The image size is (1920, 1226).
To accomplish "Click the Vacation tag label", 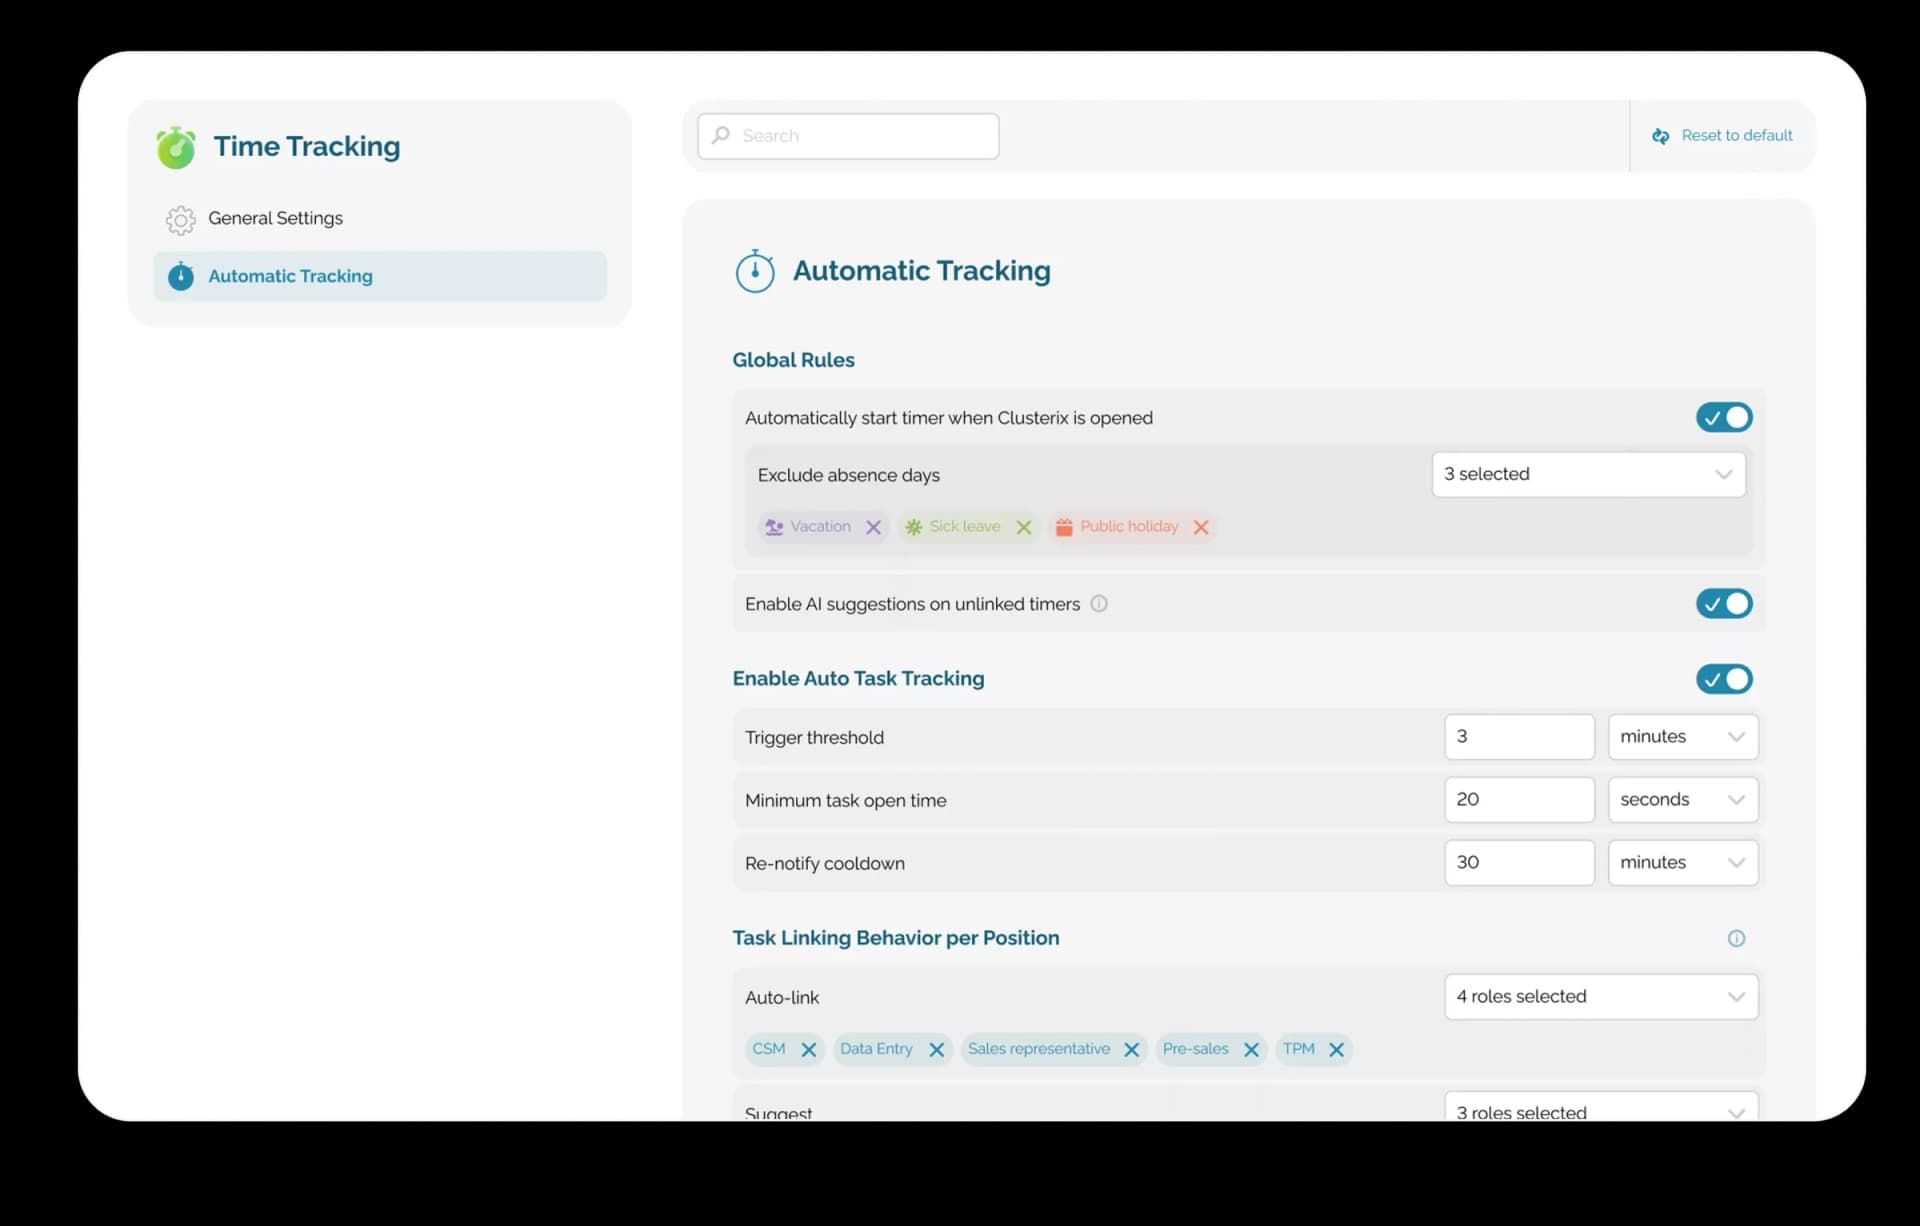I will point(820,527).
